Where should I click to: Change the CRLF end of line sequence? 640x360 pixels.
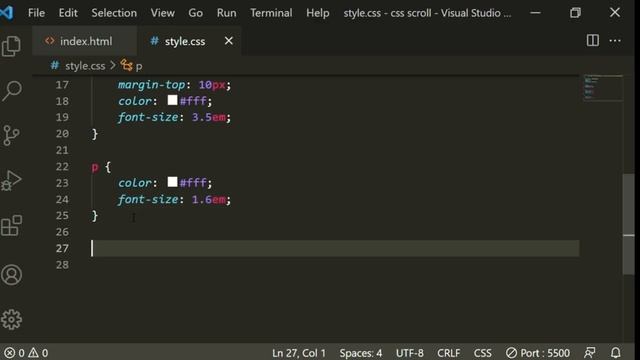pos(449,353)
